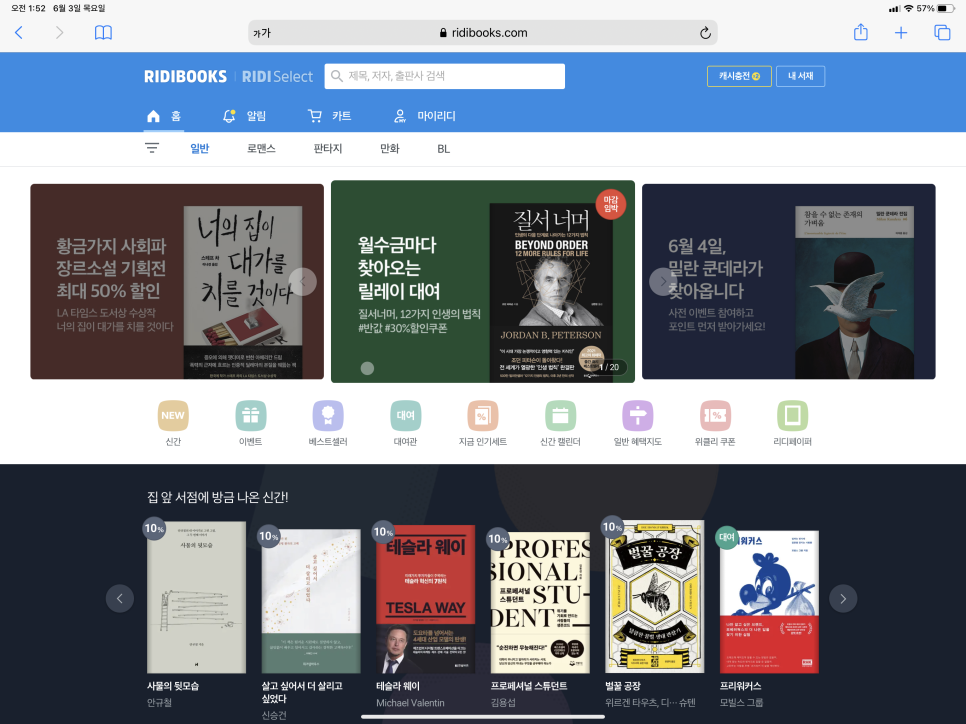Tap the battery status indicator

point(946,9)
